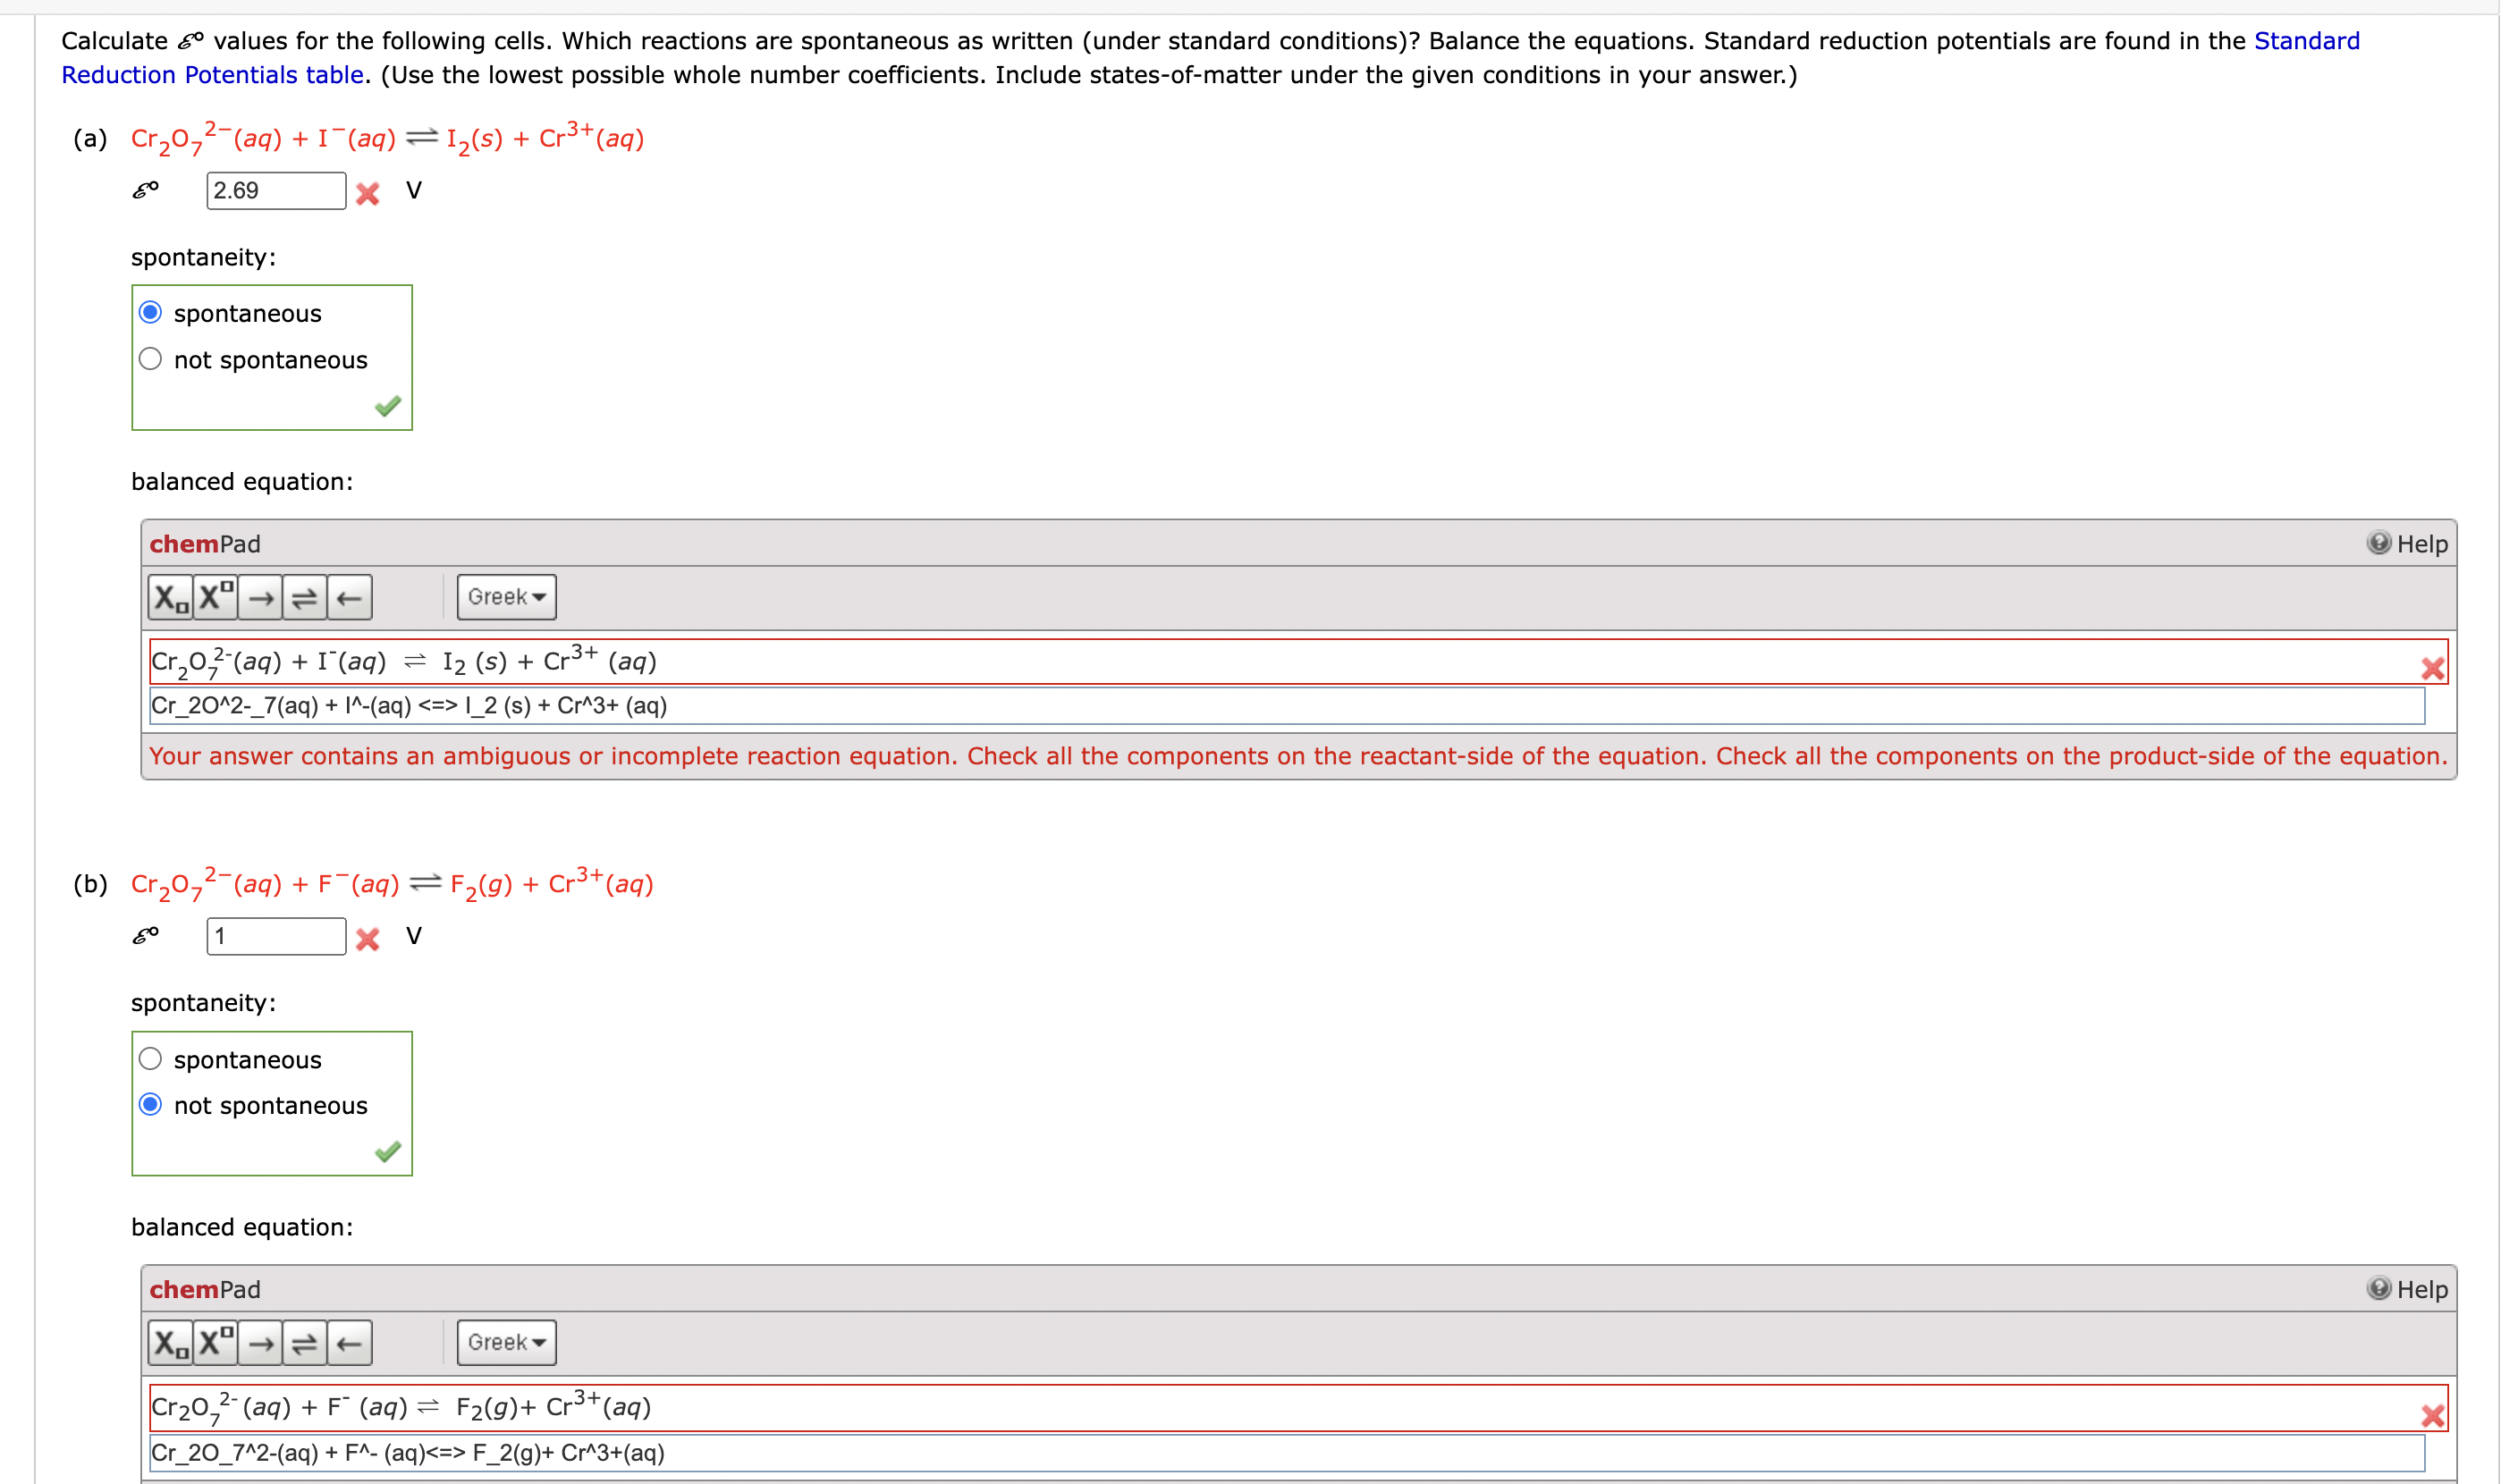The image size is (2501, 1484).
Task: Click superscript tool in part (a) chemPad
Action: (x=216, y=598)
